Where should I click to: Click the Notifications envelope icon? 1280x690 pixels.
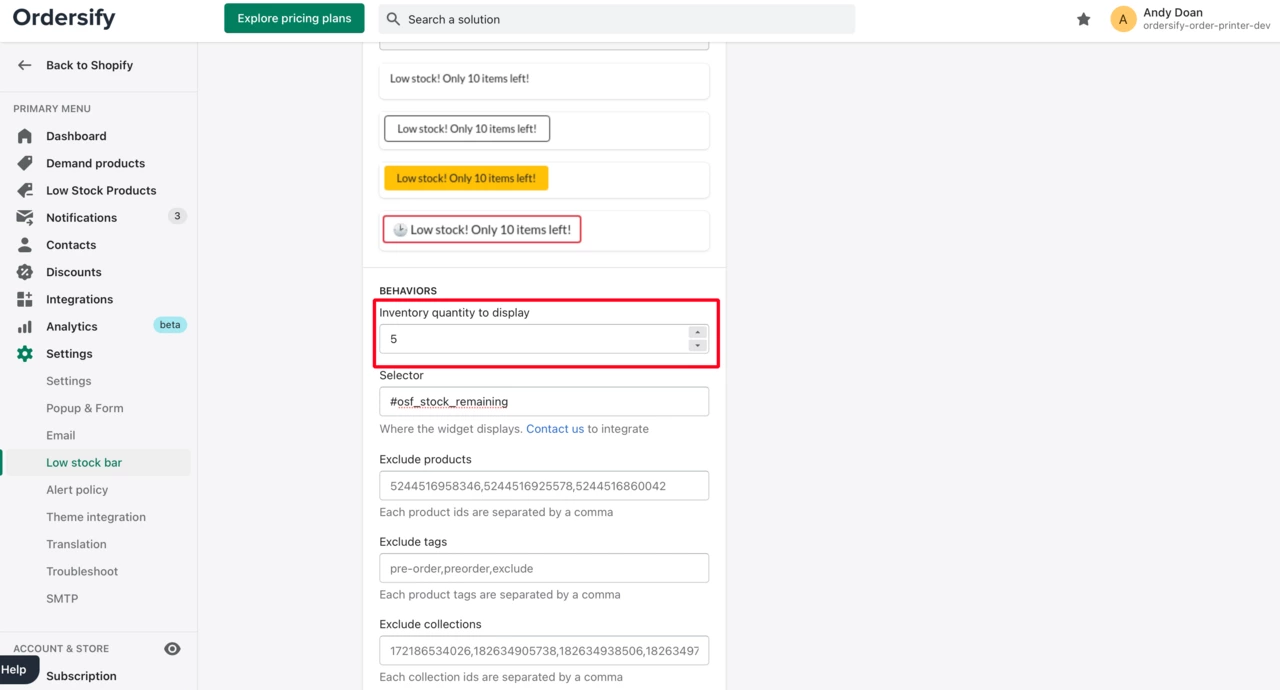point(25,217)
